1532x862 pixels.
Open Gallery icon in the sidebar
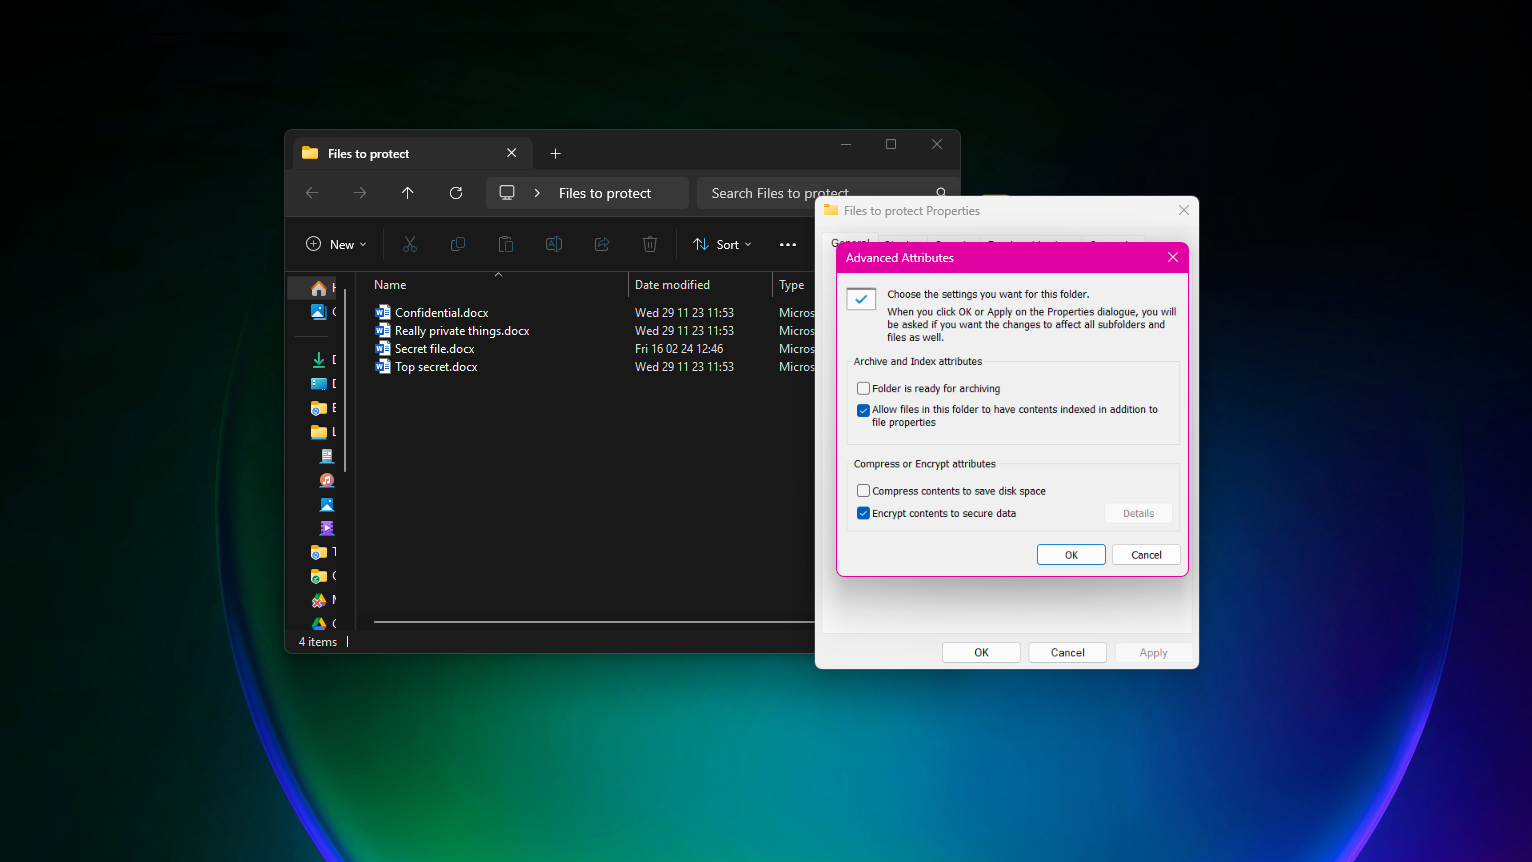[319, 312]
